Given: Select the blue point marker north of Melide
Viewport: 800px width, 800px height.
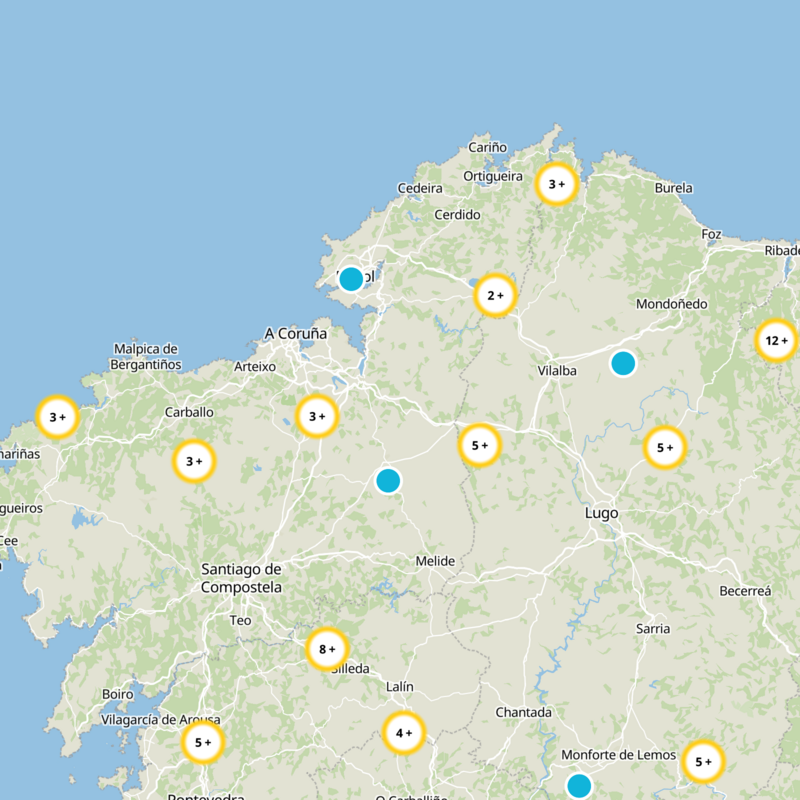Looking at the screenshot, I should pyautogui.click(x=388, y=481).
